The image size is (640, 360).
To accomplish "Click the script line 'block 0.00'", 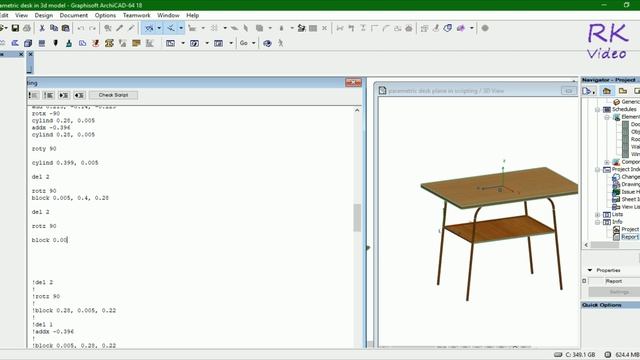I will pos(49,240).
